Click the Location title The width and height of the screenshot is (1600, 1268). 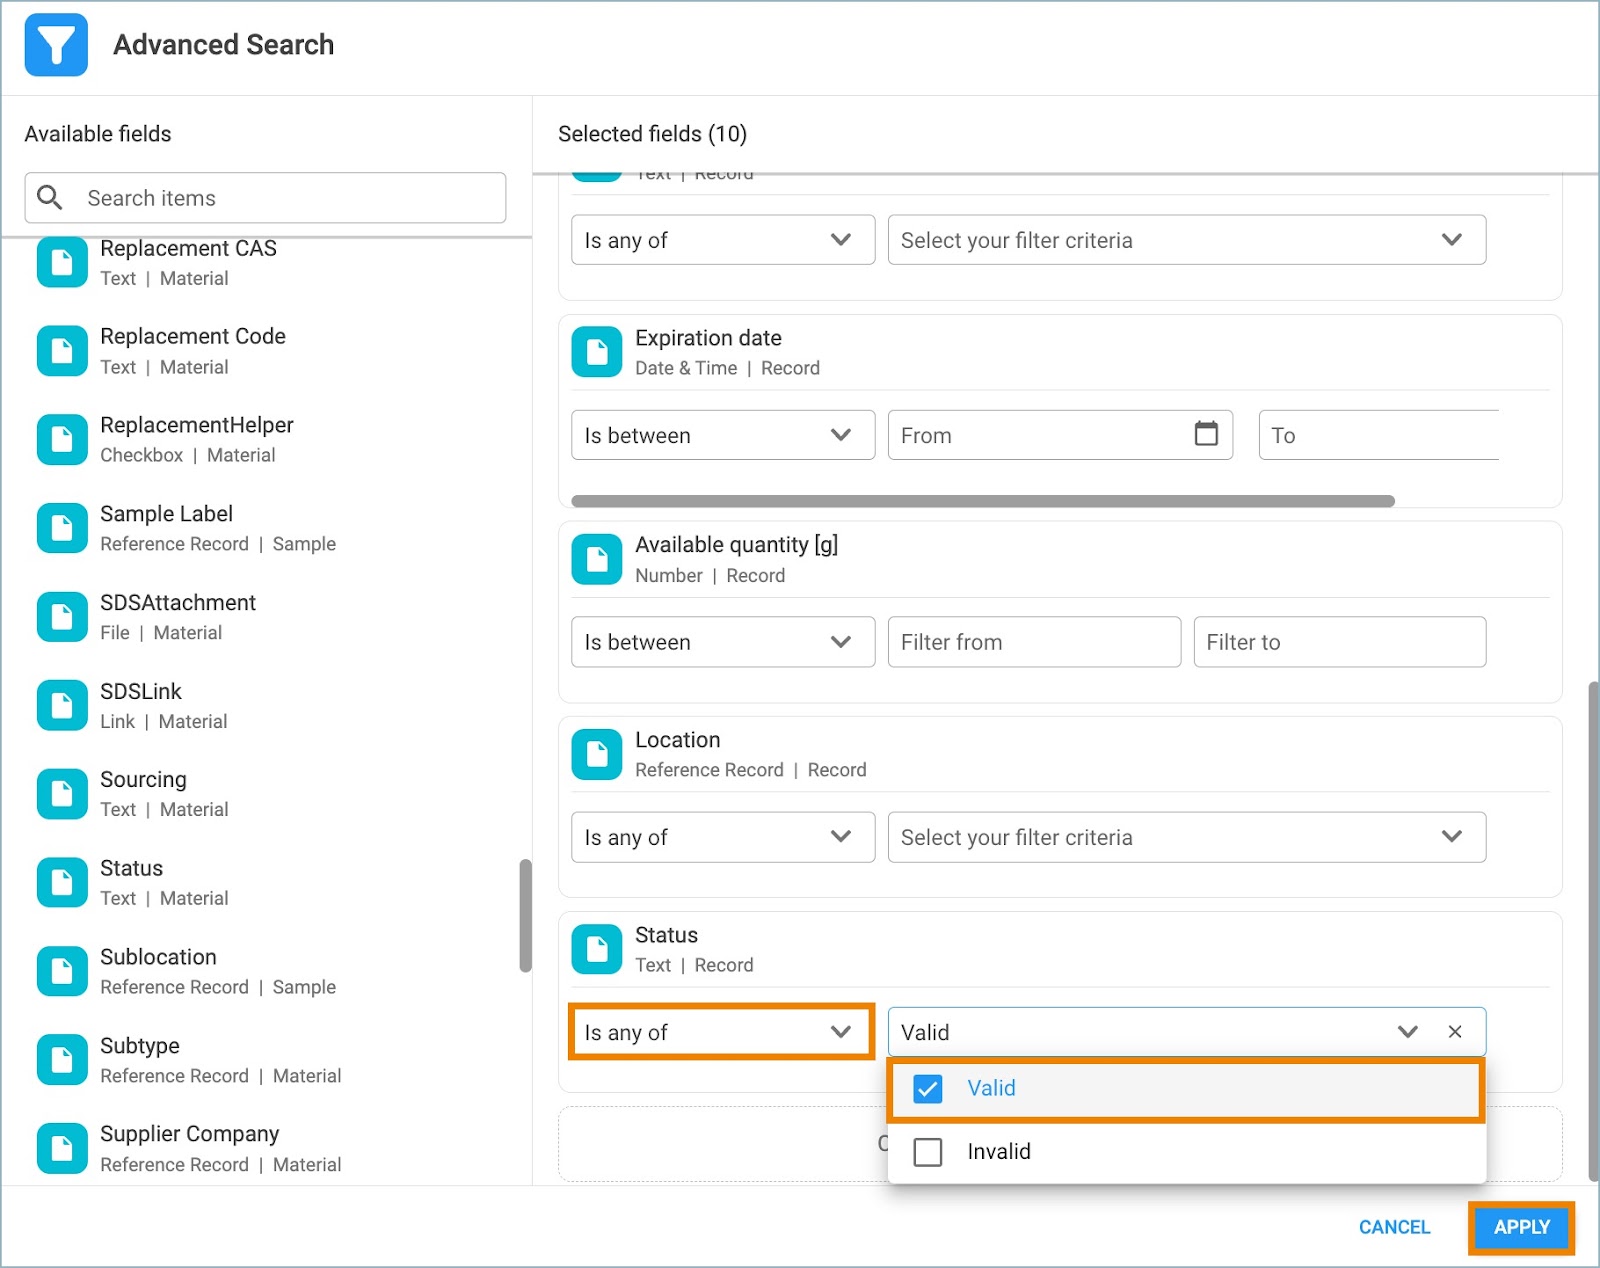coord(677,740)
